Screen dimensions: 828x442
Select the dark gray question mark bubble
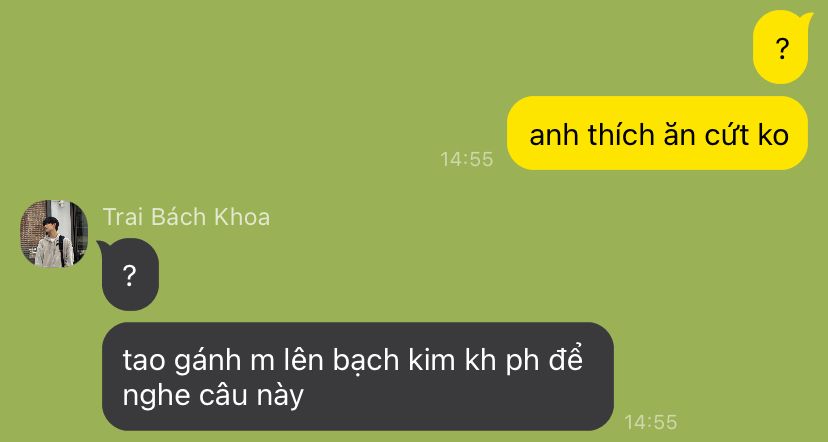point(129,275)
